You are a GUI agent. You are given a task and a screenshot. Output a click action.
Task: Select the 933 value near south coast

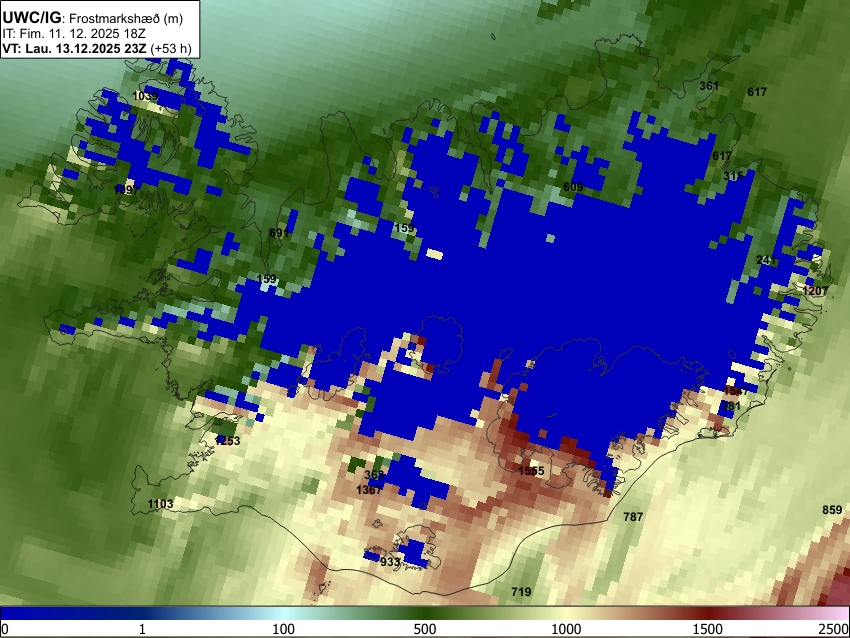(x=390, y=562)
